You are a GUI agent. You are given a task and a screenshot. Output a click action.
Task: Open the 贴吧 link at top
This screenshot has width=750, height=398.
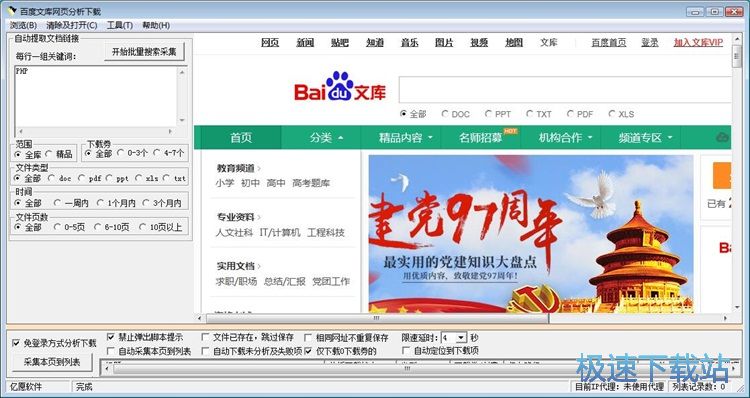tap(340, 43)
